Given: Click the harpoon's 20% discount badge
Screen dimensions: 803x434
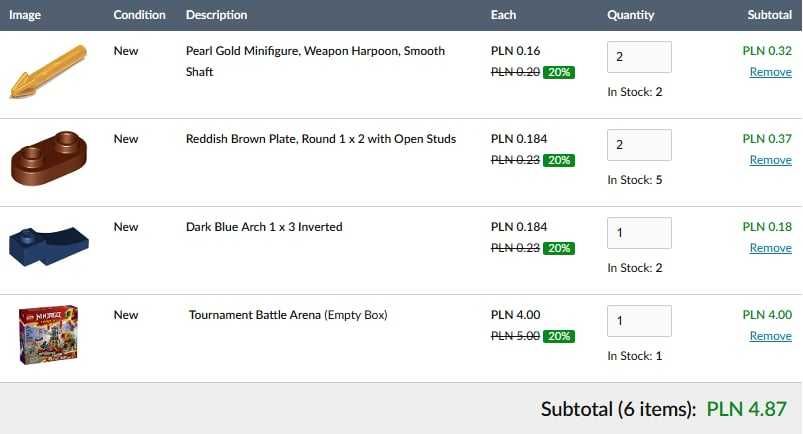Looking at the screenshot, I should 559,72.
